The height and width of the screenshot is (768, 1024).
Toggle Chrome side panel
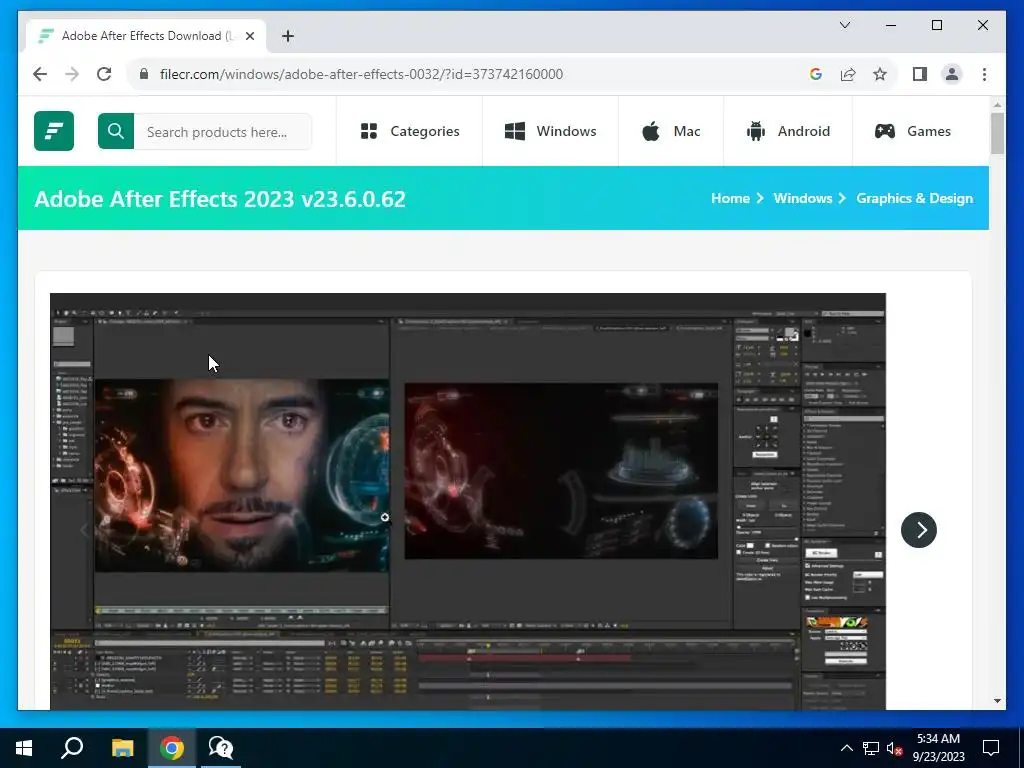(920, 74)
